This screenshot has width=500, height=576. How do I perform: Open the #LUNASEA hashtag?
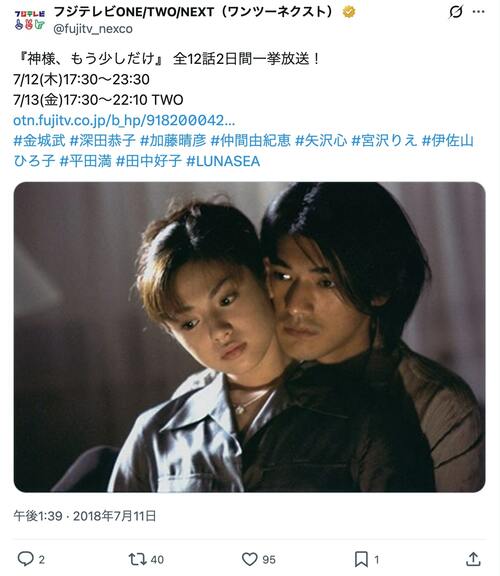tap(223, 161)
